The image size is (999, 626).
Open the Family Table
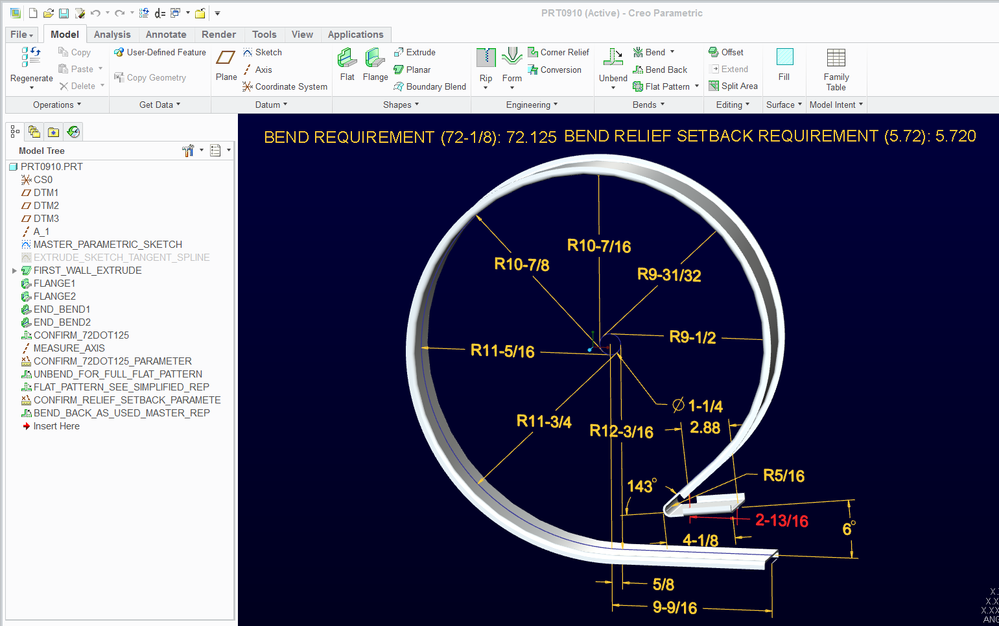tap(836, 60)
